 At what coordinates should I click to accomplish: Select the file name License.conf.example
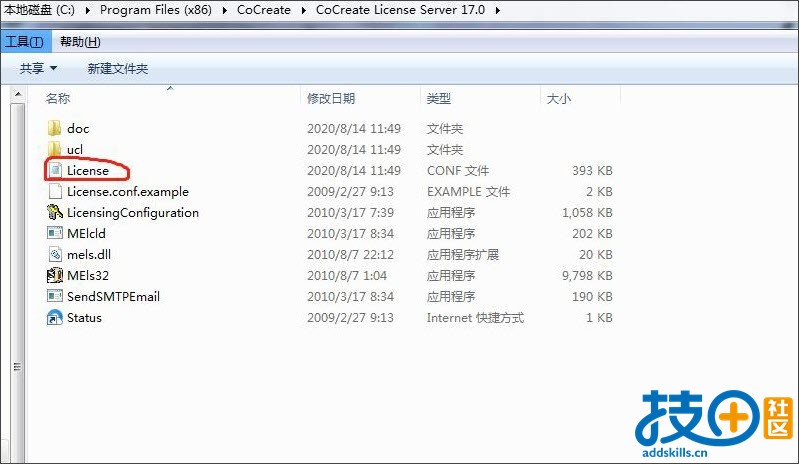[x=128, y=192]
